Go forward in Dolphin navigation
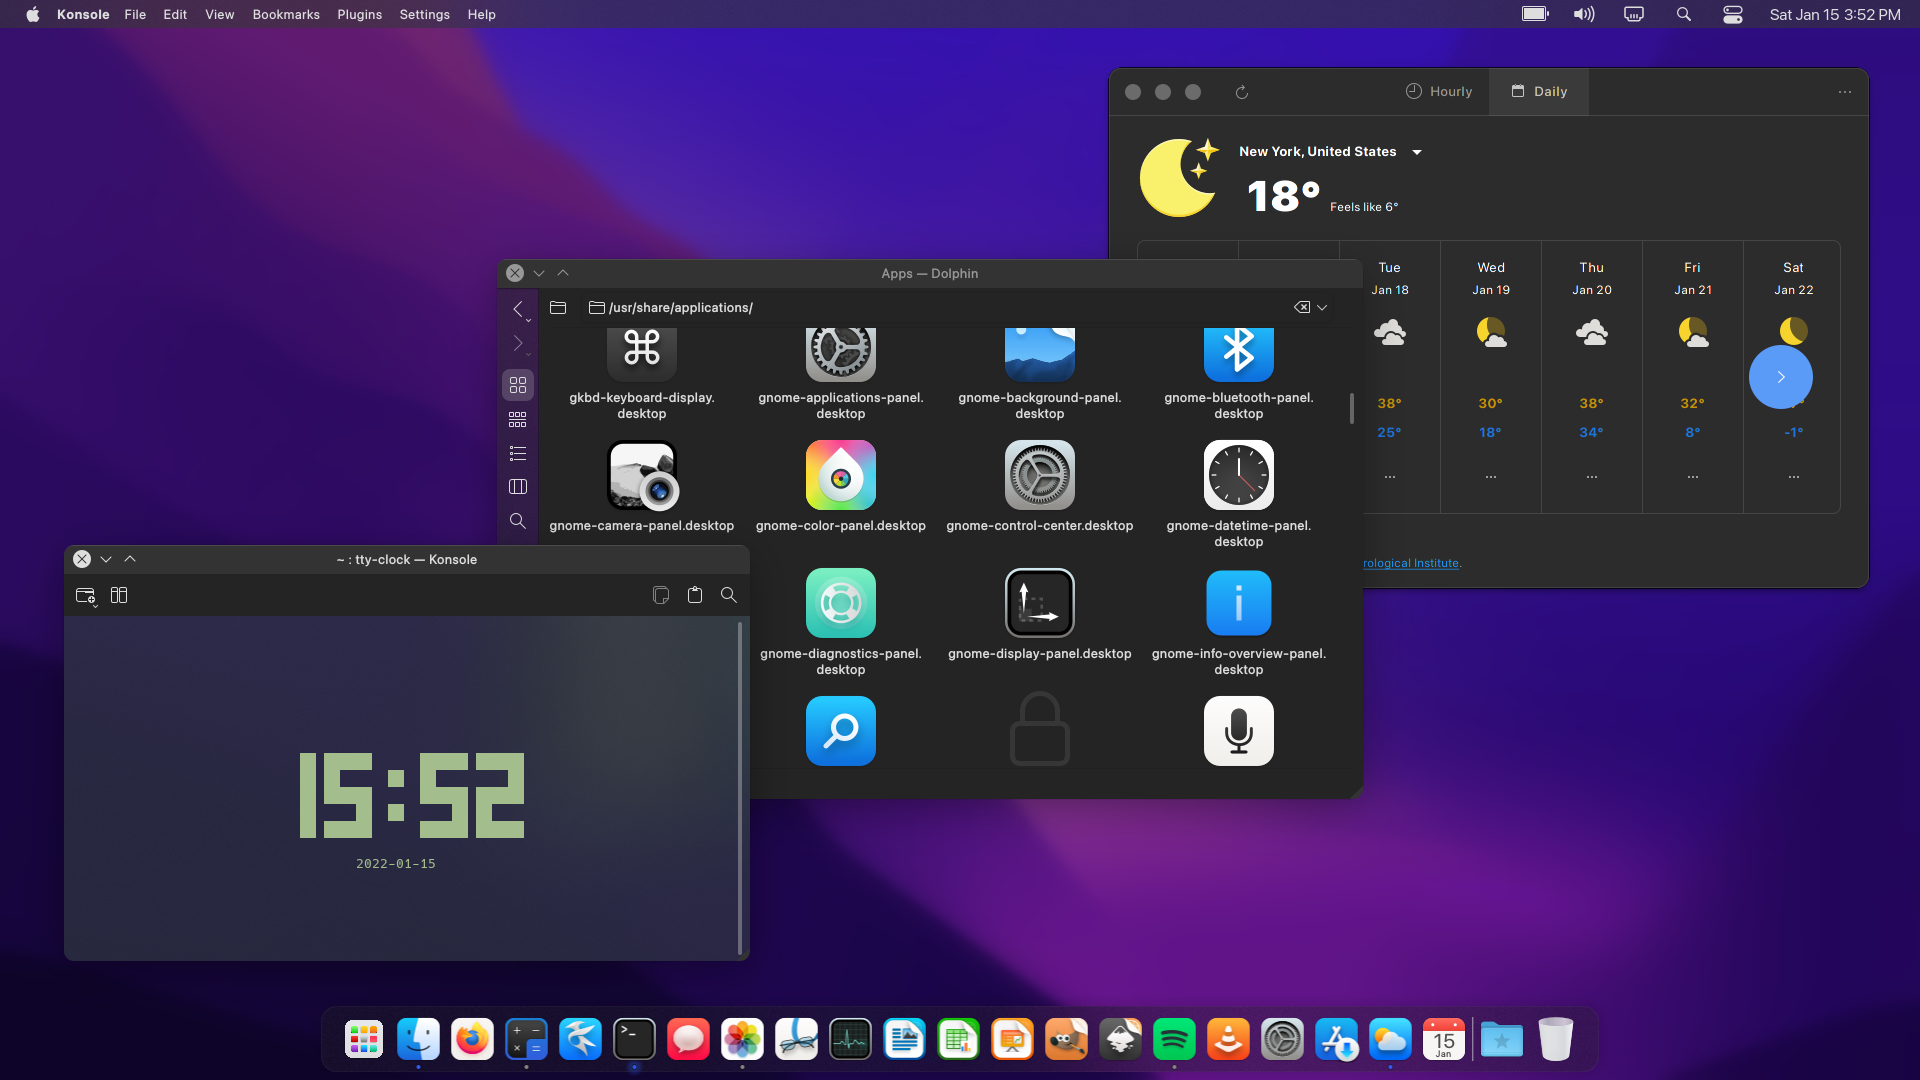 [518, 344]
